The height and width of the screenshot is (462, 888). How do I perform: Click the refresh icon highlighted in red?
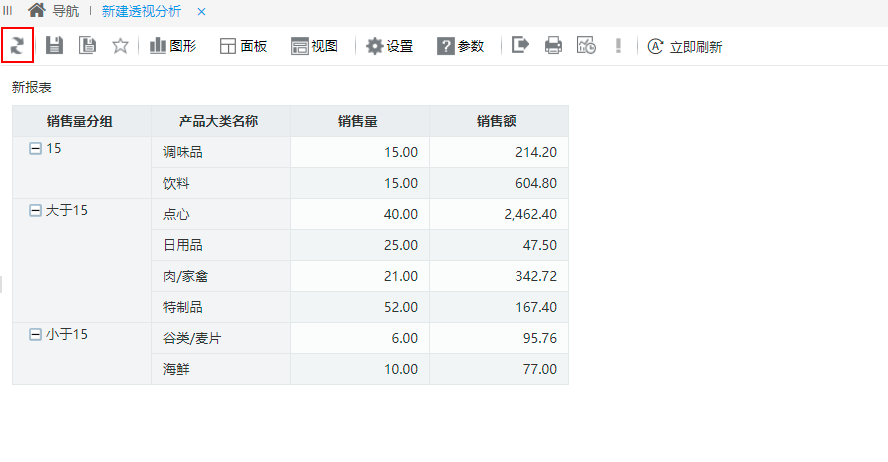pos(18,45)
